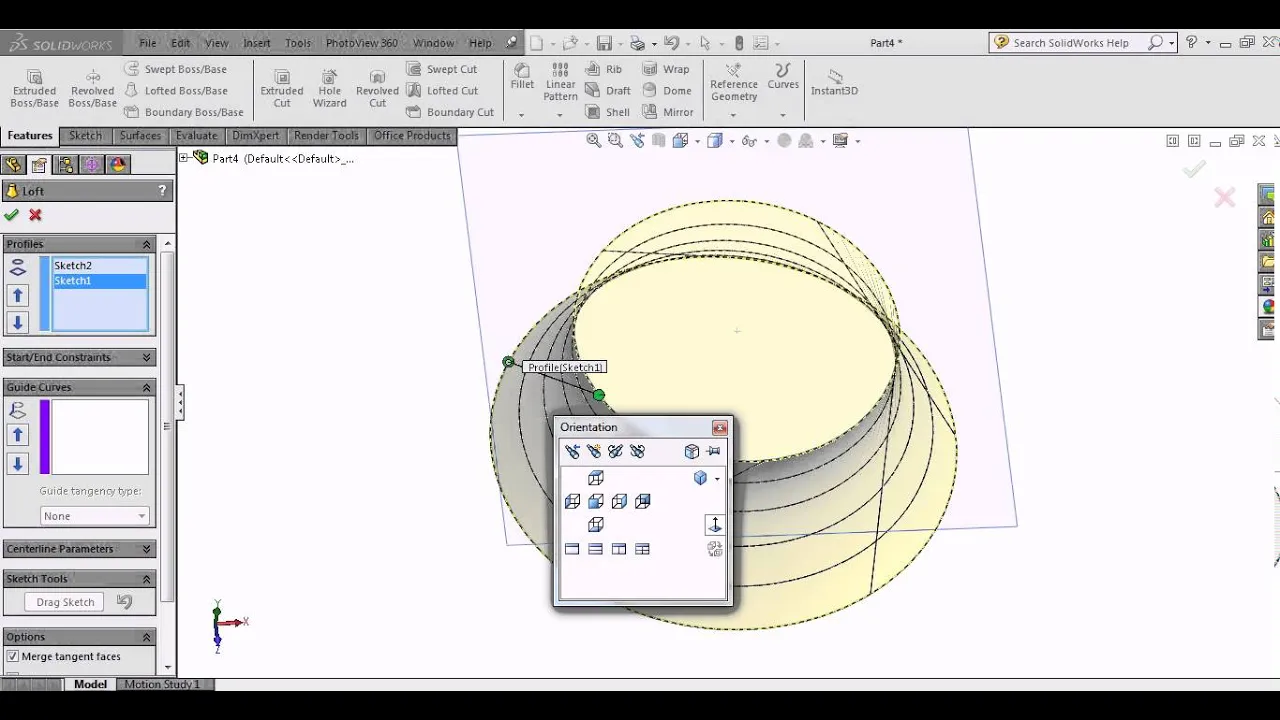Open the Edit menu
The image size is (1280, 720).
coord(180,43)
